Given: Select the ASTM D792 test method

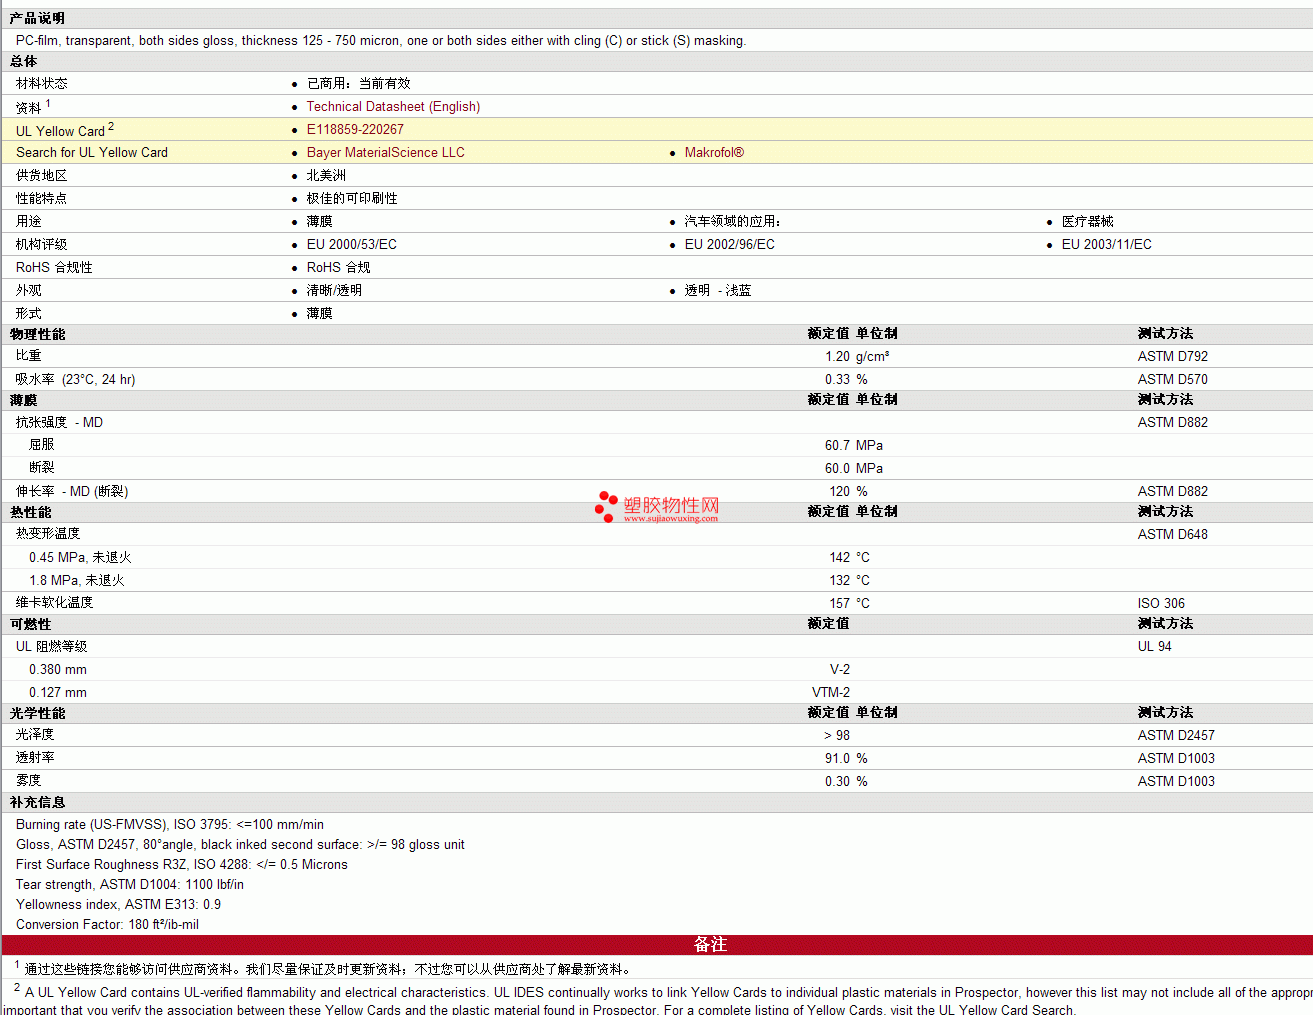Looking at the screenshot, I should tap(1173, 357).
